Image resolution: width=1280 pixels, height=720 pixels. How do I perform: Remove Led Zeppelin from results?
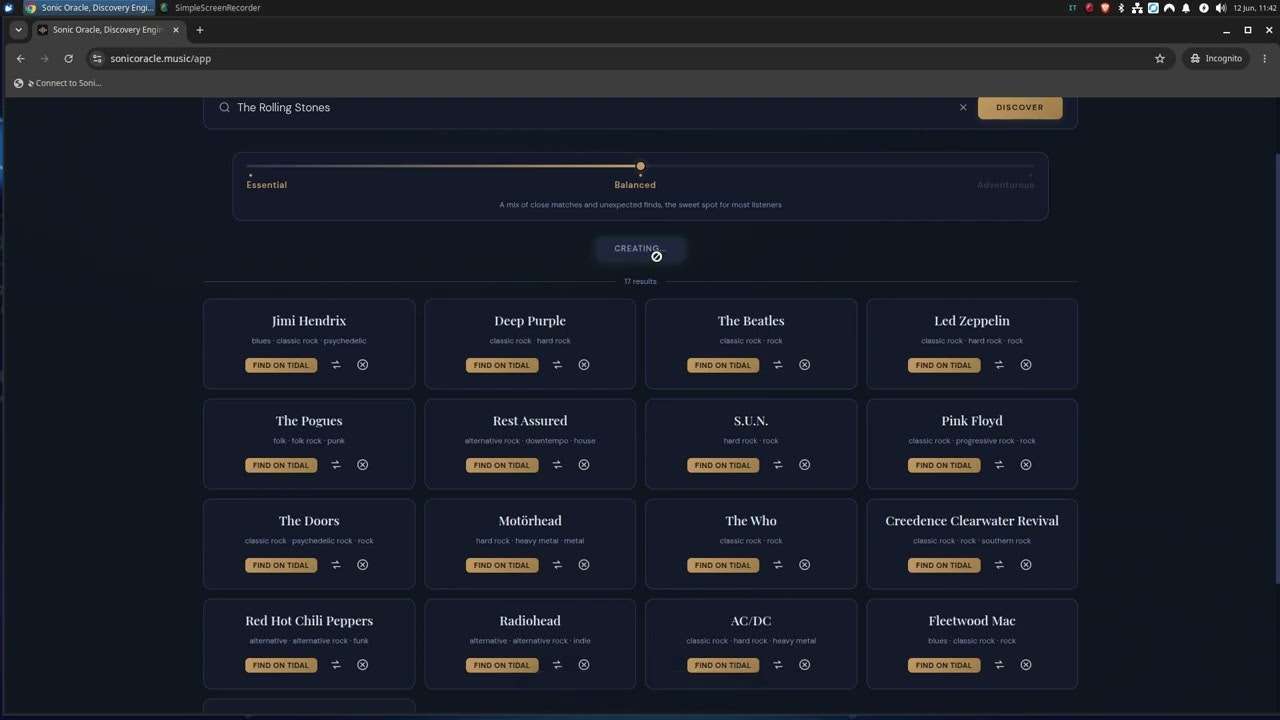point(1026,365)
